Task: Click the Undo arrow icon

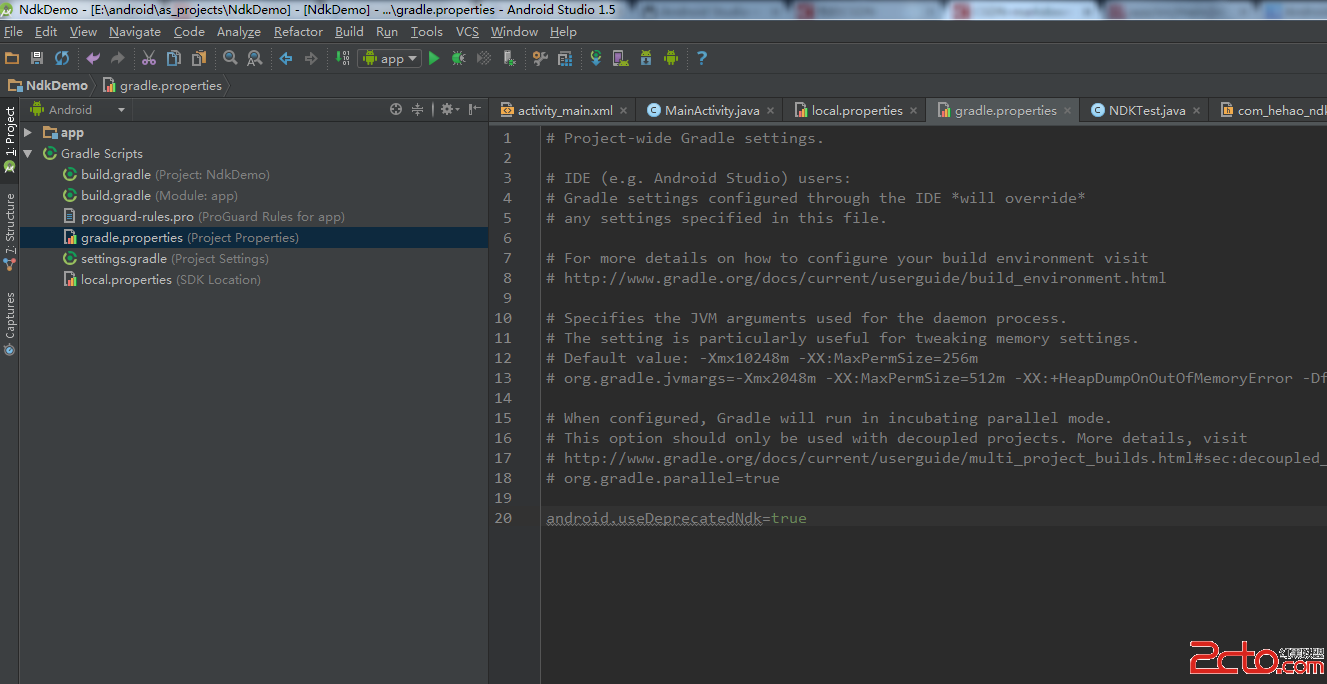Action: [x=93, y=59]
